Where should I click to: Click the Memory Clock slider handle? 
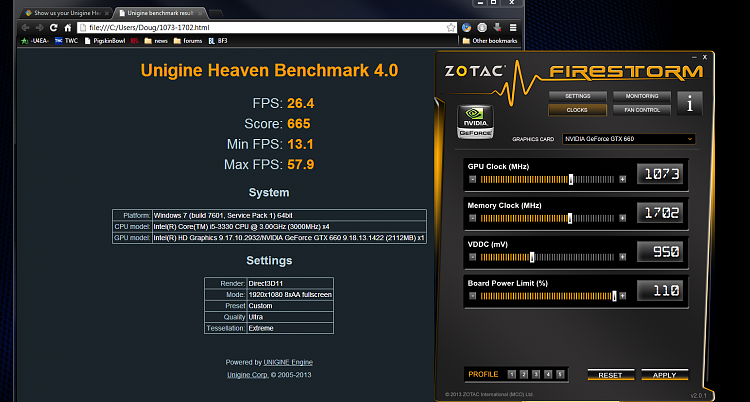tap(570, 218)
